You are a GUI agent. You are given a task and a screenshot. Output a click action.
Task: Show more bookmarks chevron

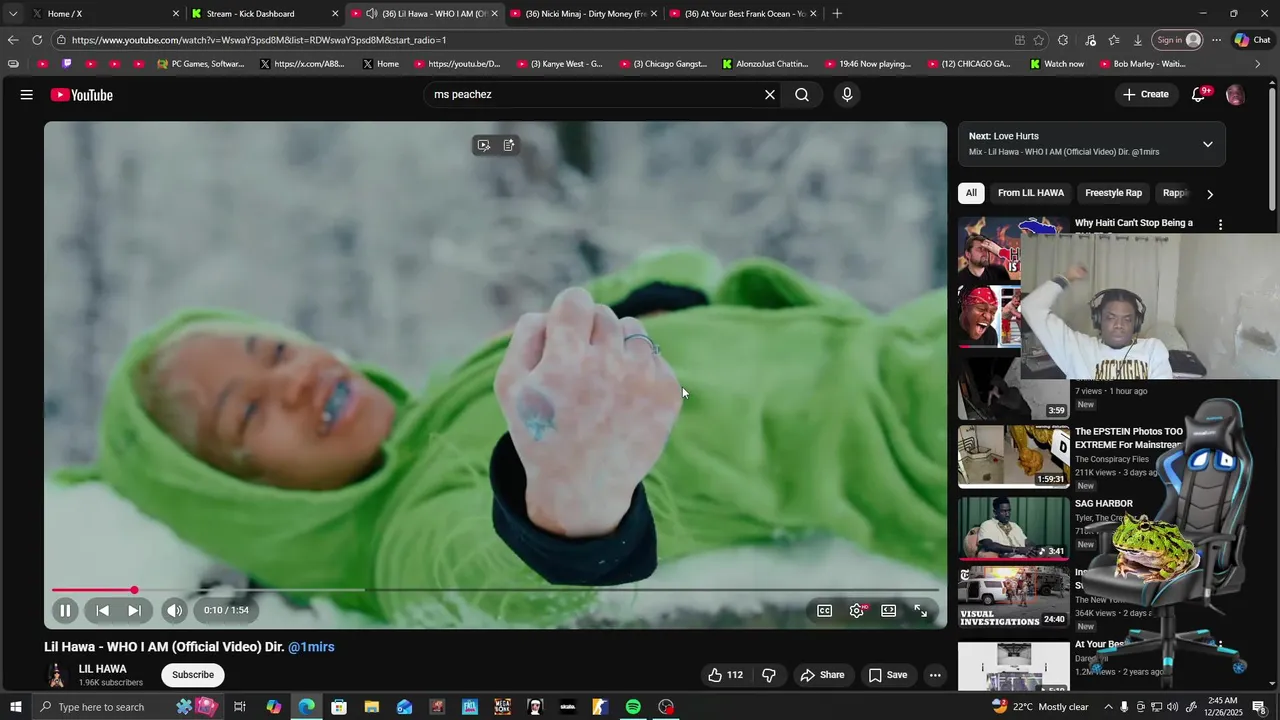coord(1257,64)
